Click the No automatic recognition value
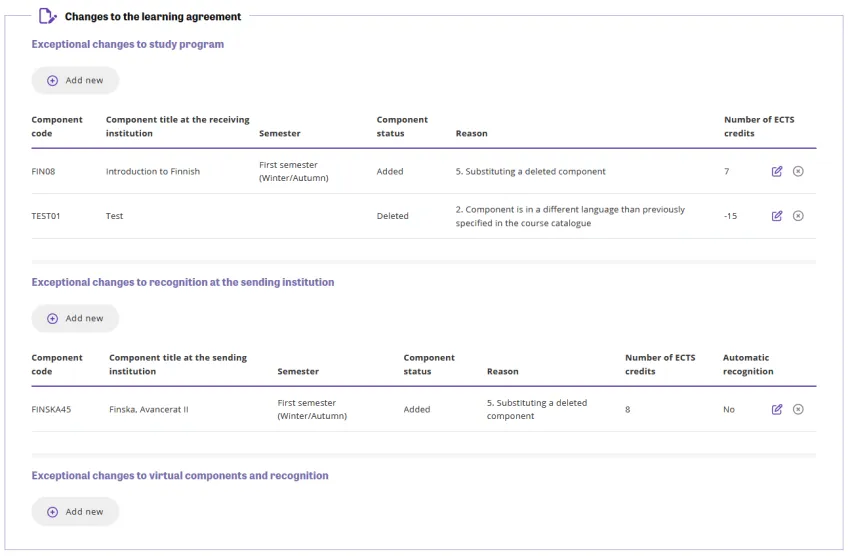 coord(729,409)
